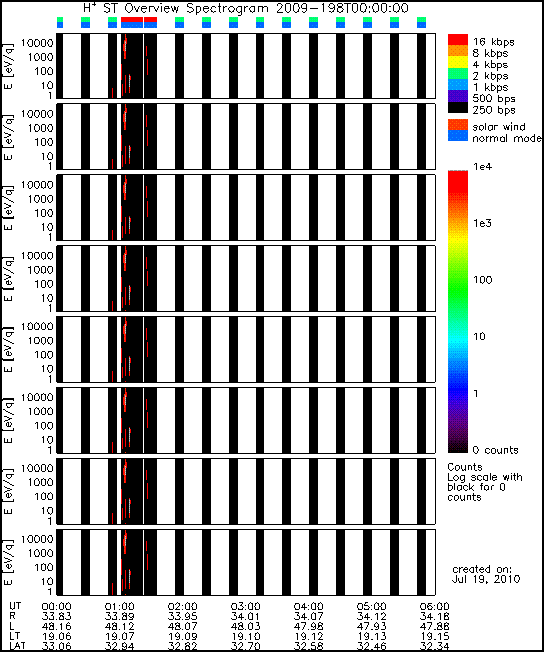Click the "LT" row label
Image resolution: width=544 pixels, height=652 pixels.
click(x=15, y=636)
